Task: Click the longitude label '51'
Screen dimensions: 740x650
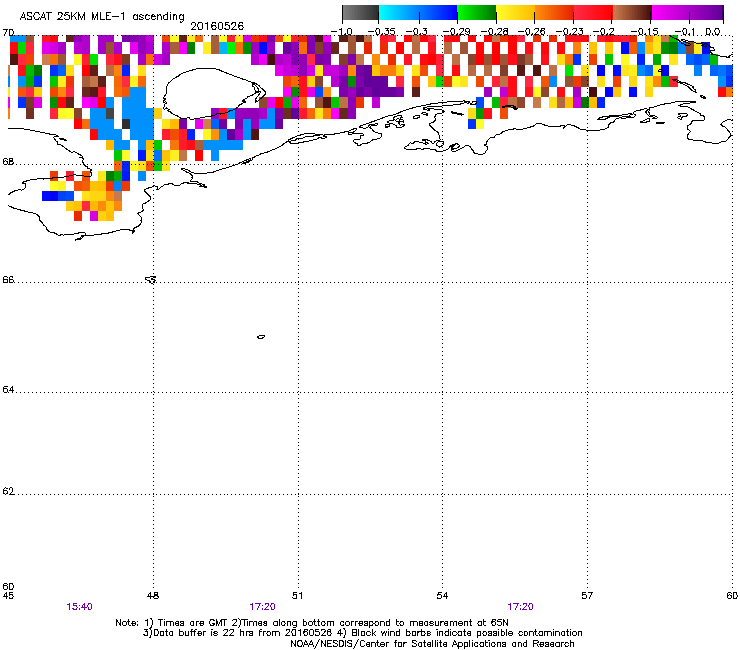Action: (297, 596)
